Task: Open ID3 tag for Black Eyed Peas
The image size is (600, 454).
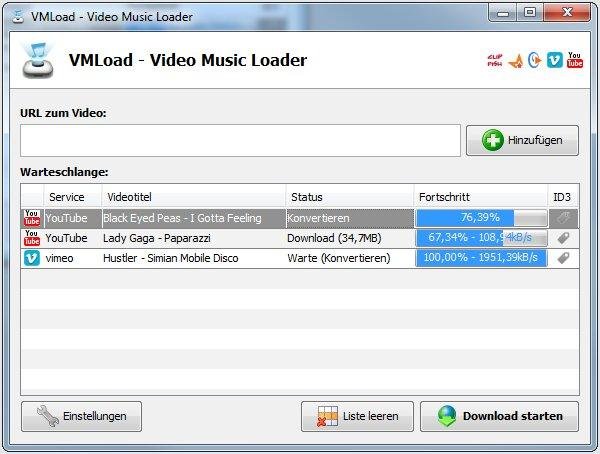Action: tap(563, 218)
